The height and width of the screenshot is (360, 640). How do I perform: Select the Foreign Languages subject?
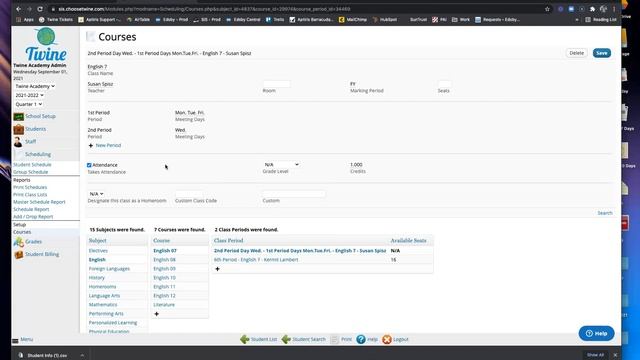[109, 269]
